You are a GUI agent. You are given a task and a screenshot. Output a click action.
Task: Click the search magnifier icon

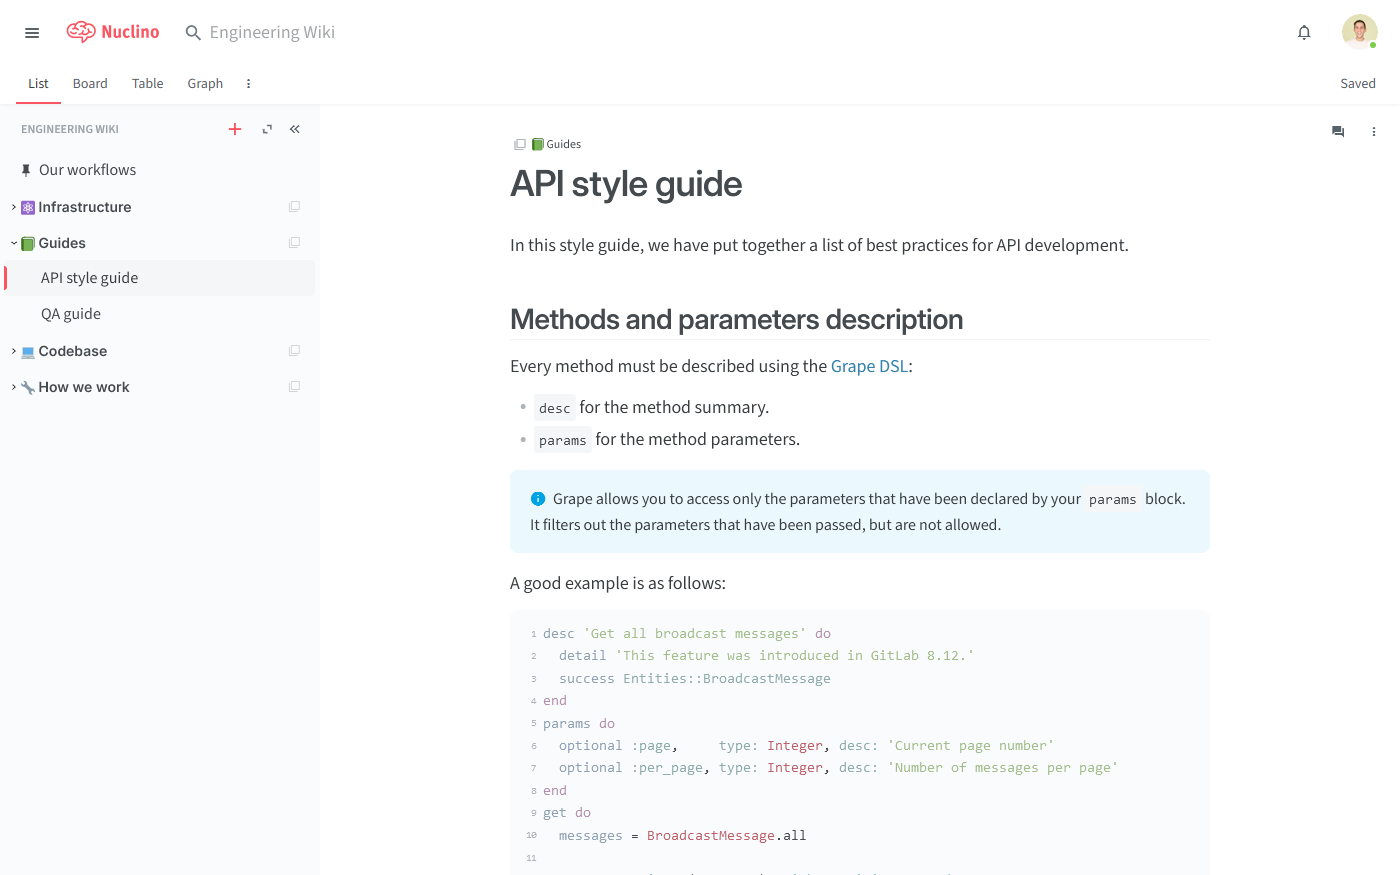pos(193,33)
